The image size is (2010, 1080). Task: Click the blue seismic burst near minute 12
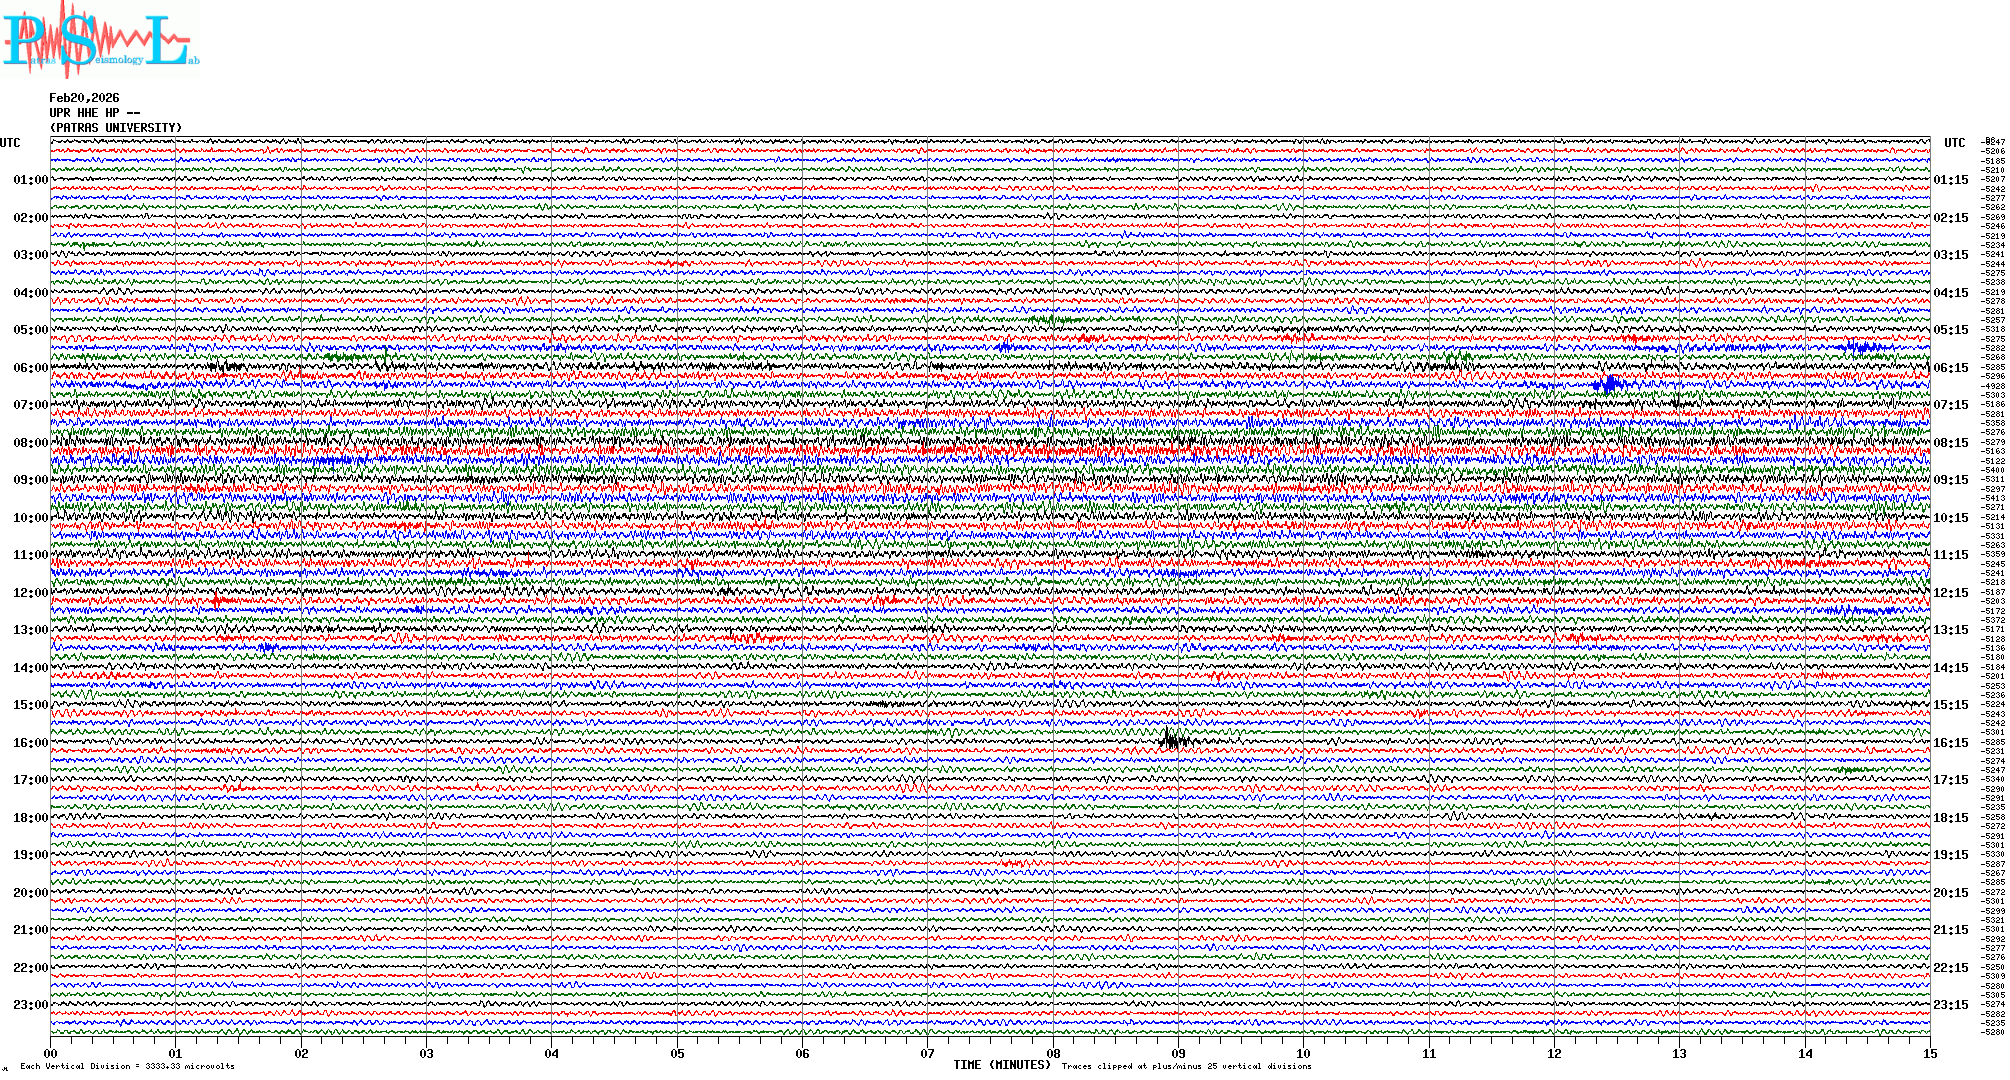click(1609, 384)
